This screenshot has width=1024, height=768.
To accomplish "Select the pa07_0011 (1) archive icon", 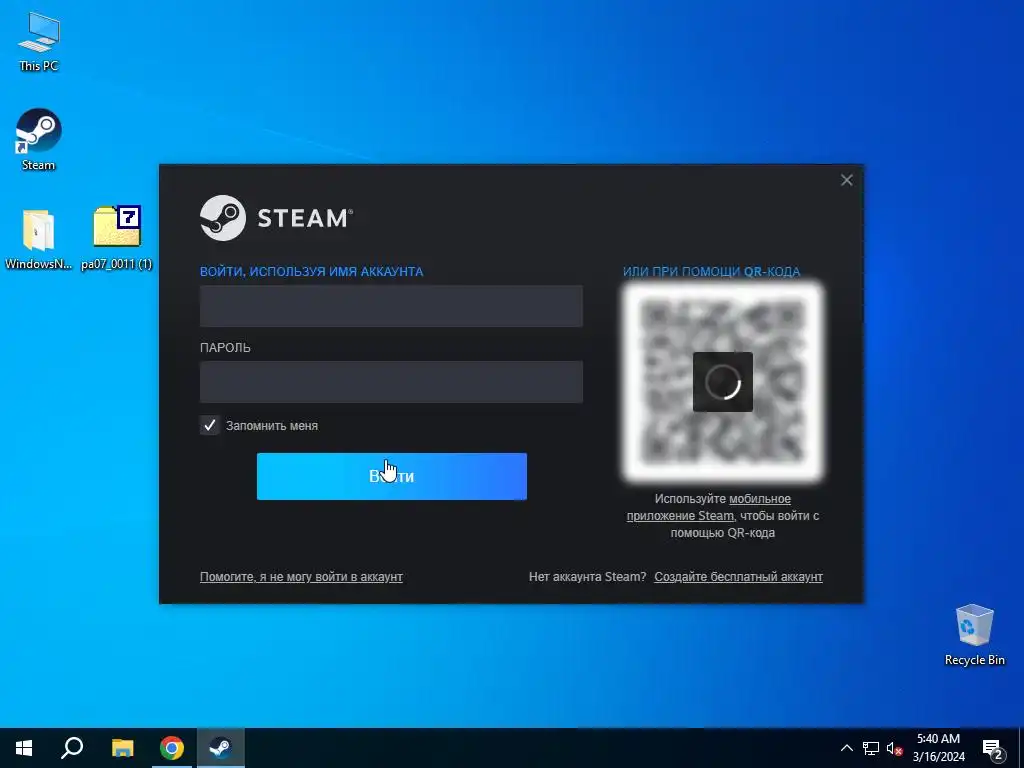I will coord(117,238).
